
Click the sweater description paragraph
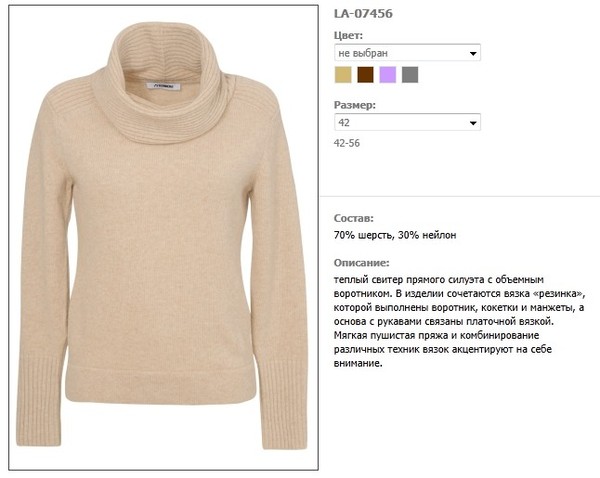[459, 321]
